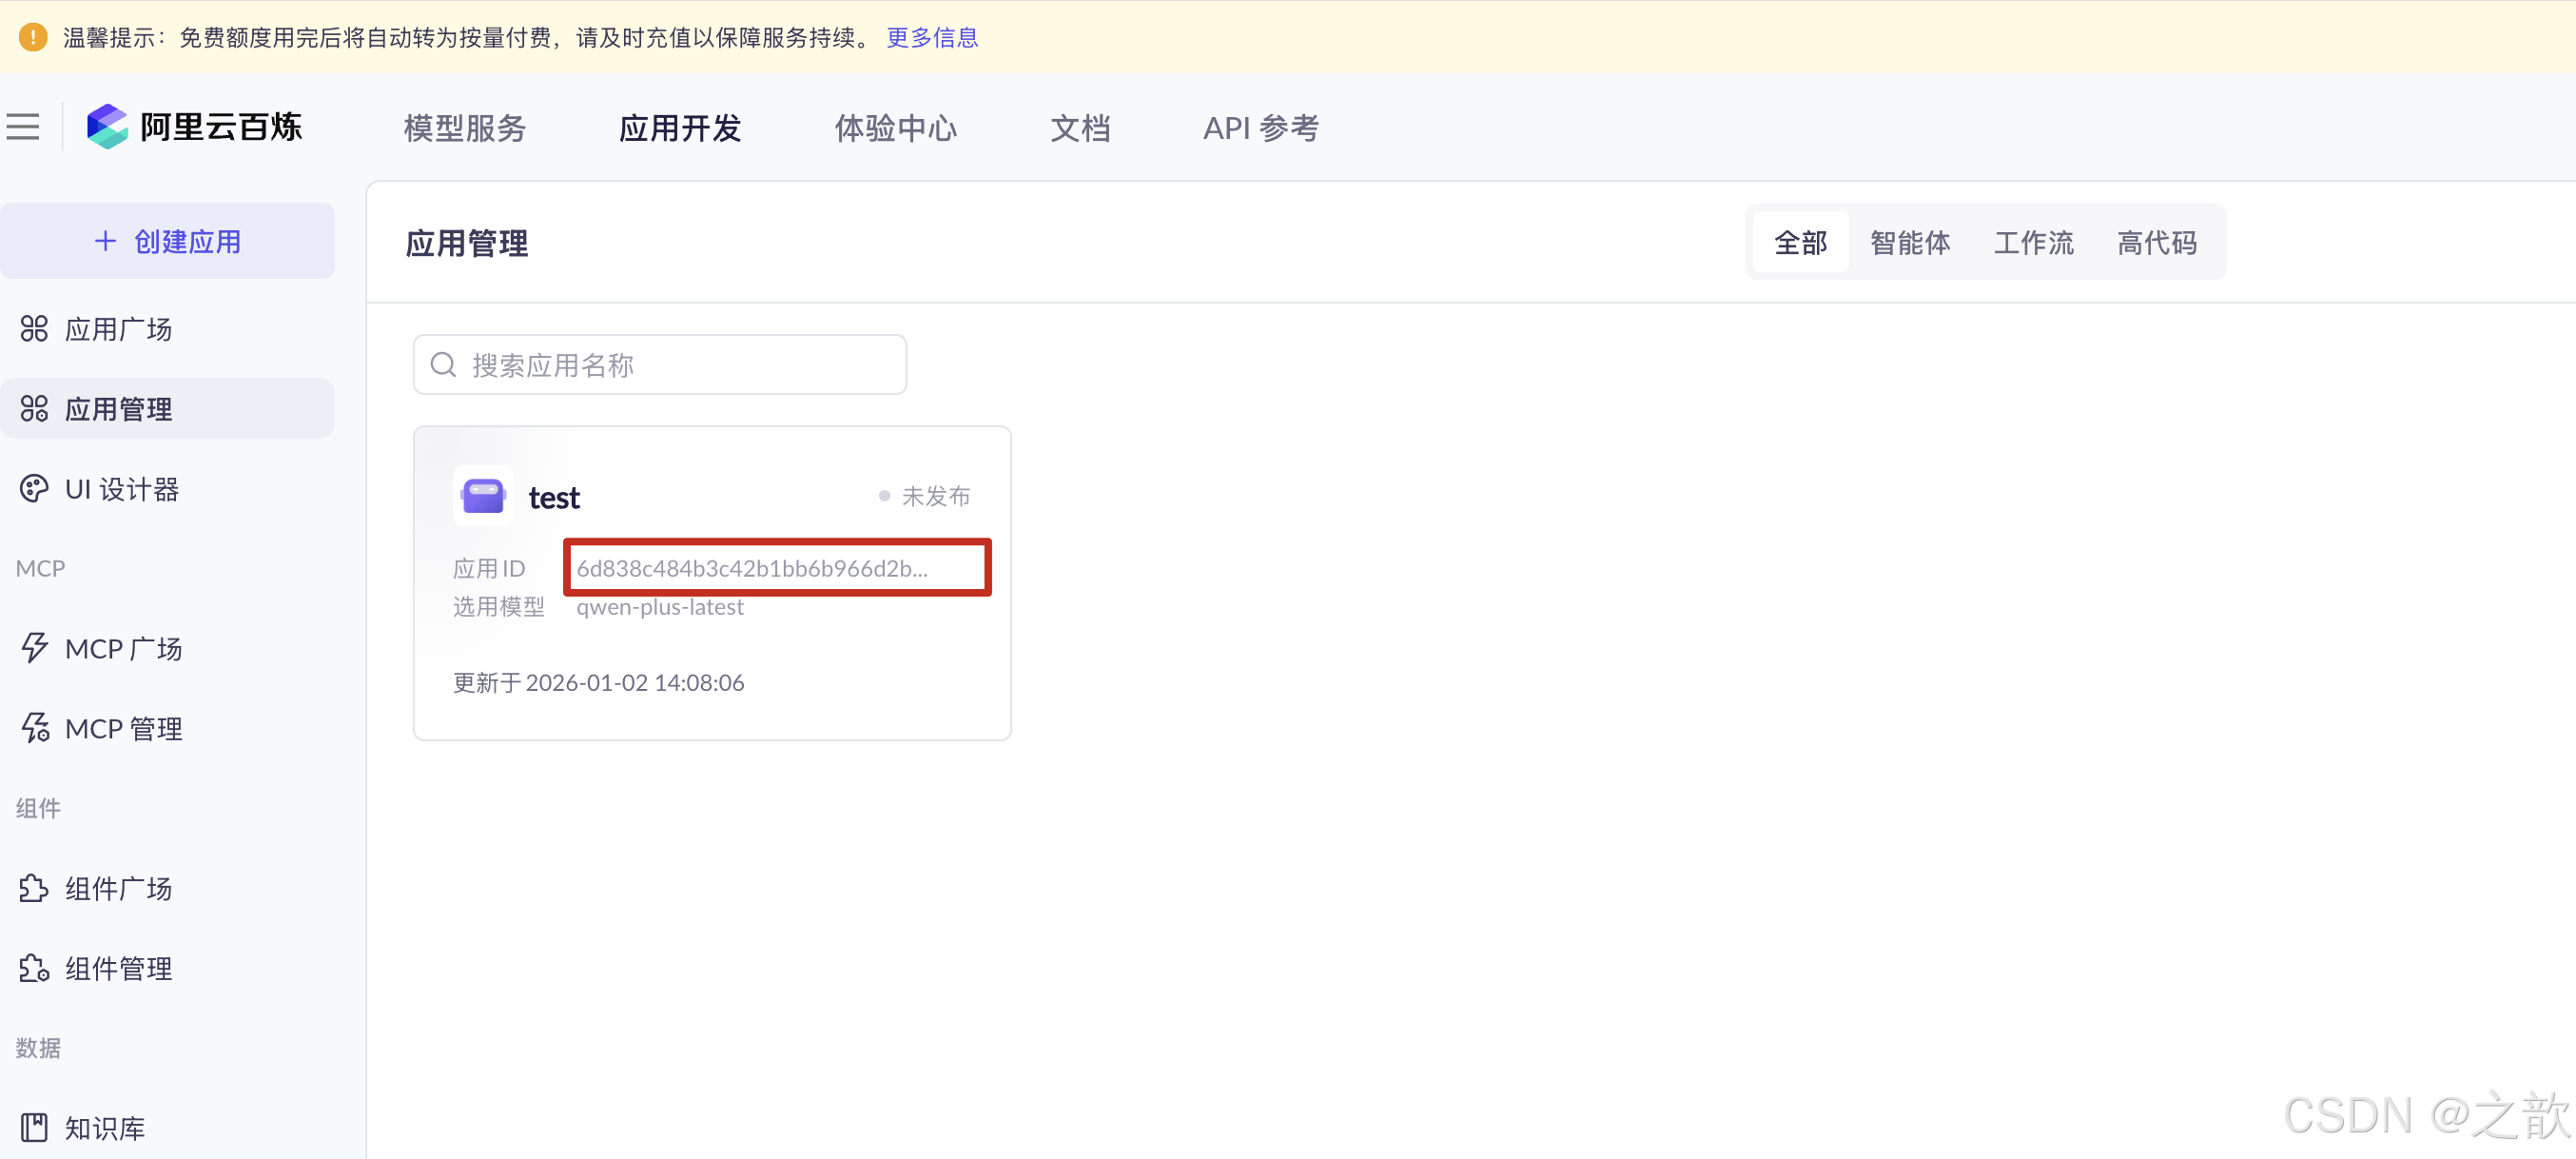The width and height of the screenshot is (2576, 1159).
Task: Switch to the 智能体 filter tab
Action: (x=1910, y=243)
